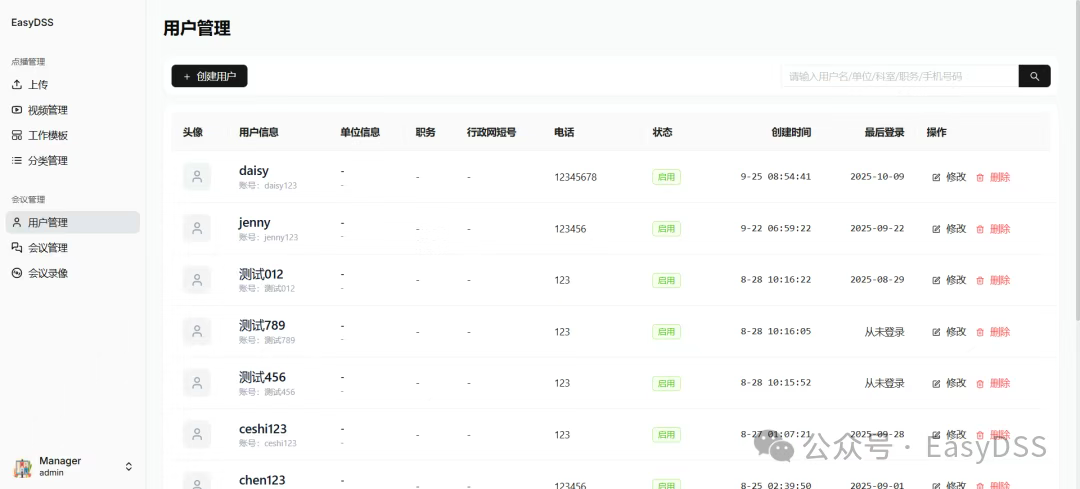
Task: Delete daisy via 删除 link
Action: pos(993,177)
